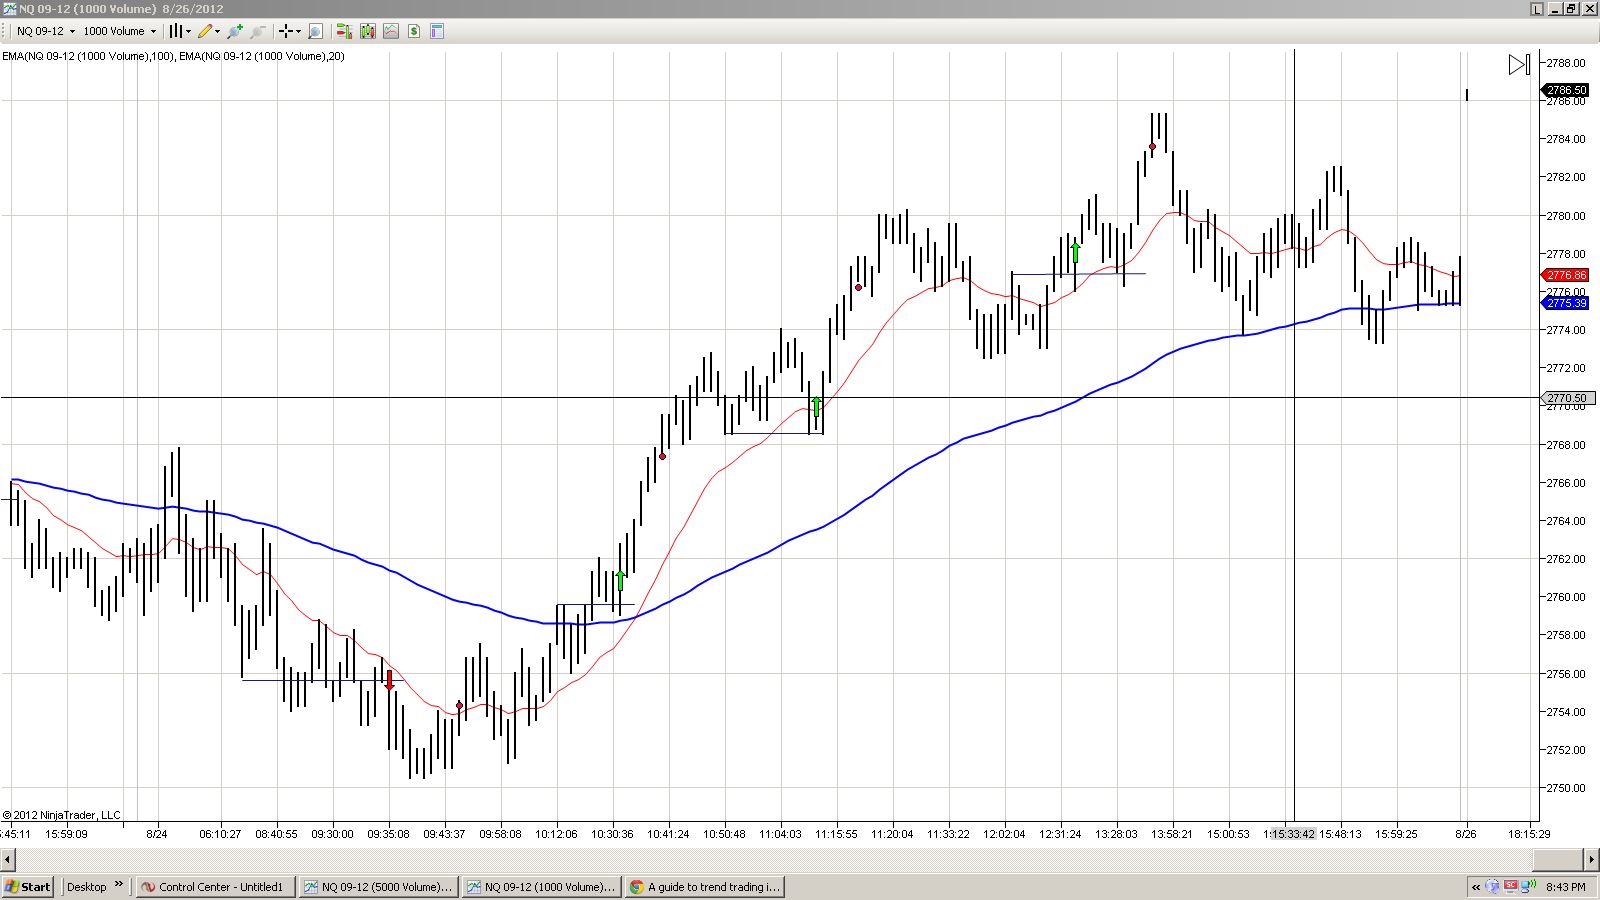Click the 2750.00 price axis label
The width and height of the screenshot is (1600, 900).
point(1566,788)
